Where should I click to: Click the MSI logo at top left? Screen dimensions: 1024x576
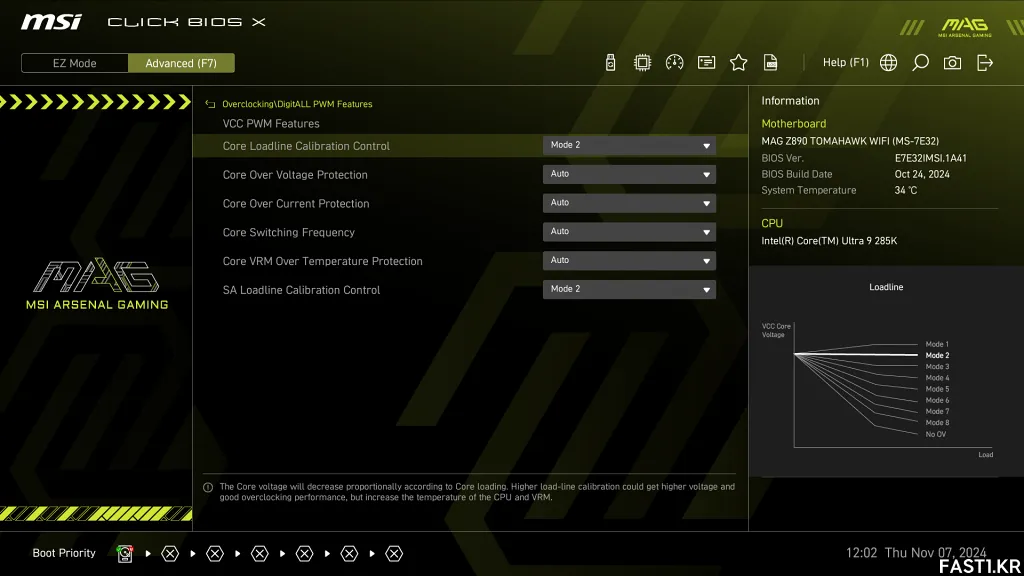click(51, 22)
